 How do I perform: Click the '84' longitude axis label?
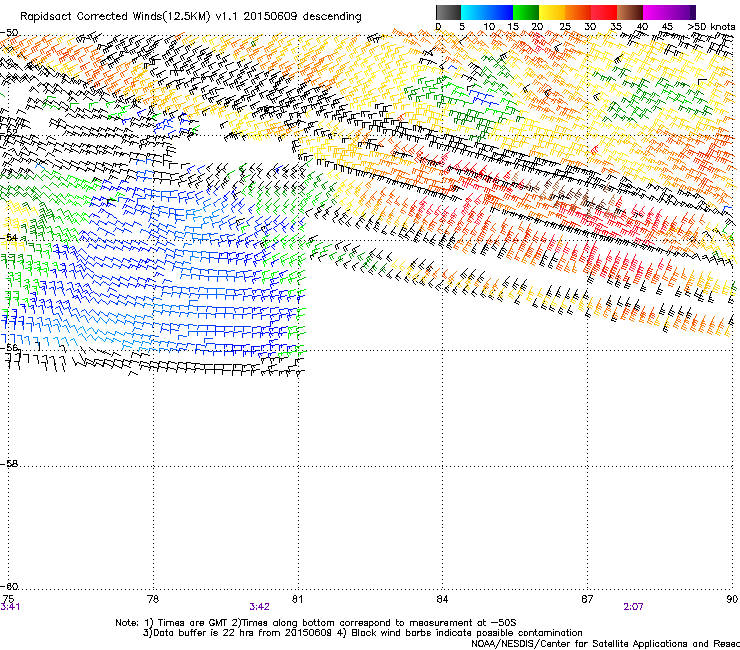[442, 599]
